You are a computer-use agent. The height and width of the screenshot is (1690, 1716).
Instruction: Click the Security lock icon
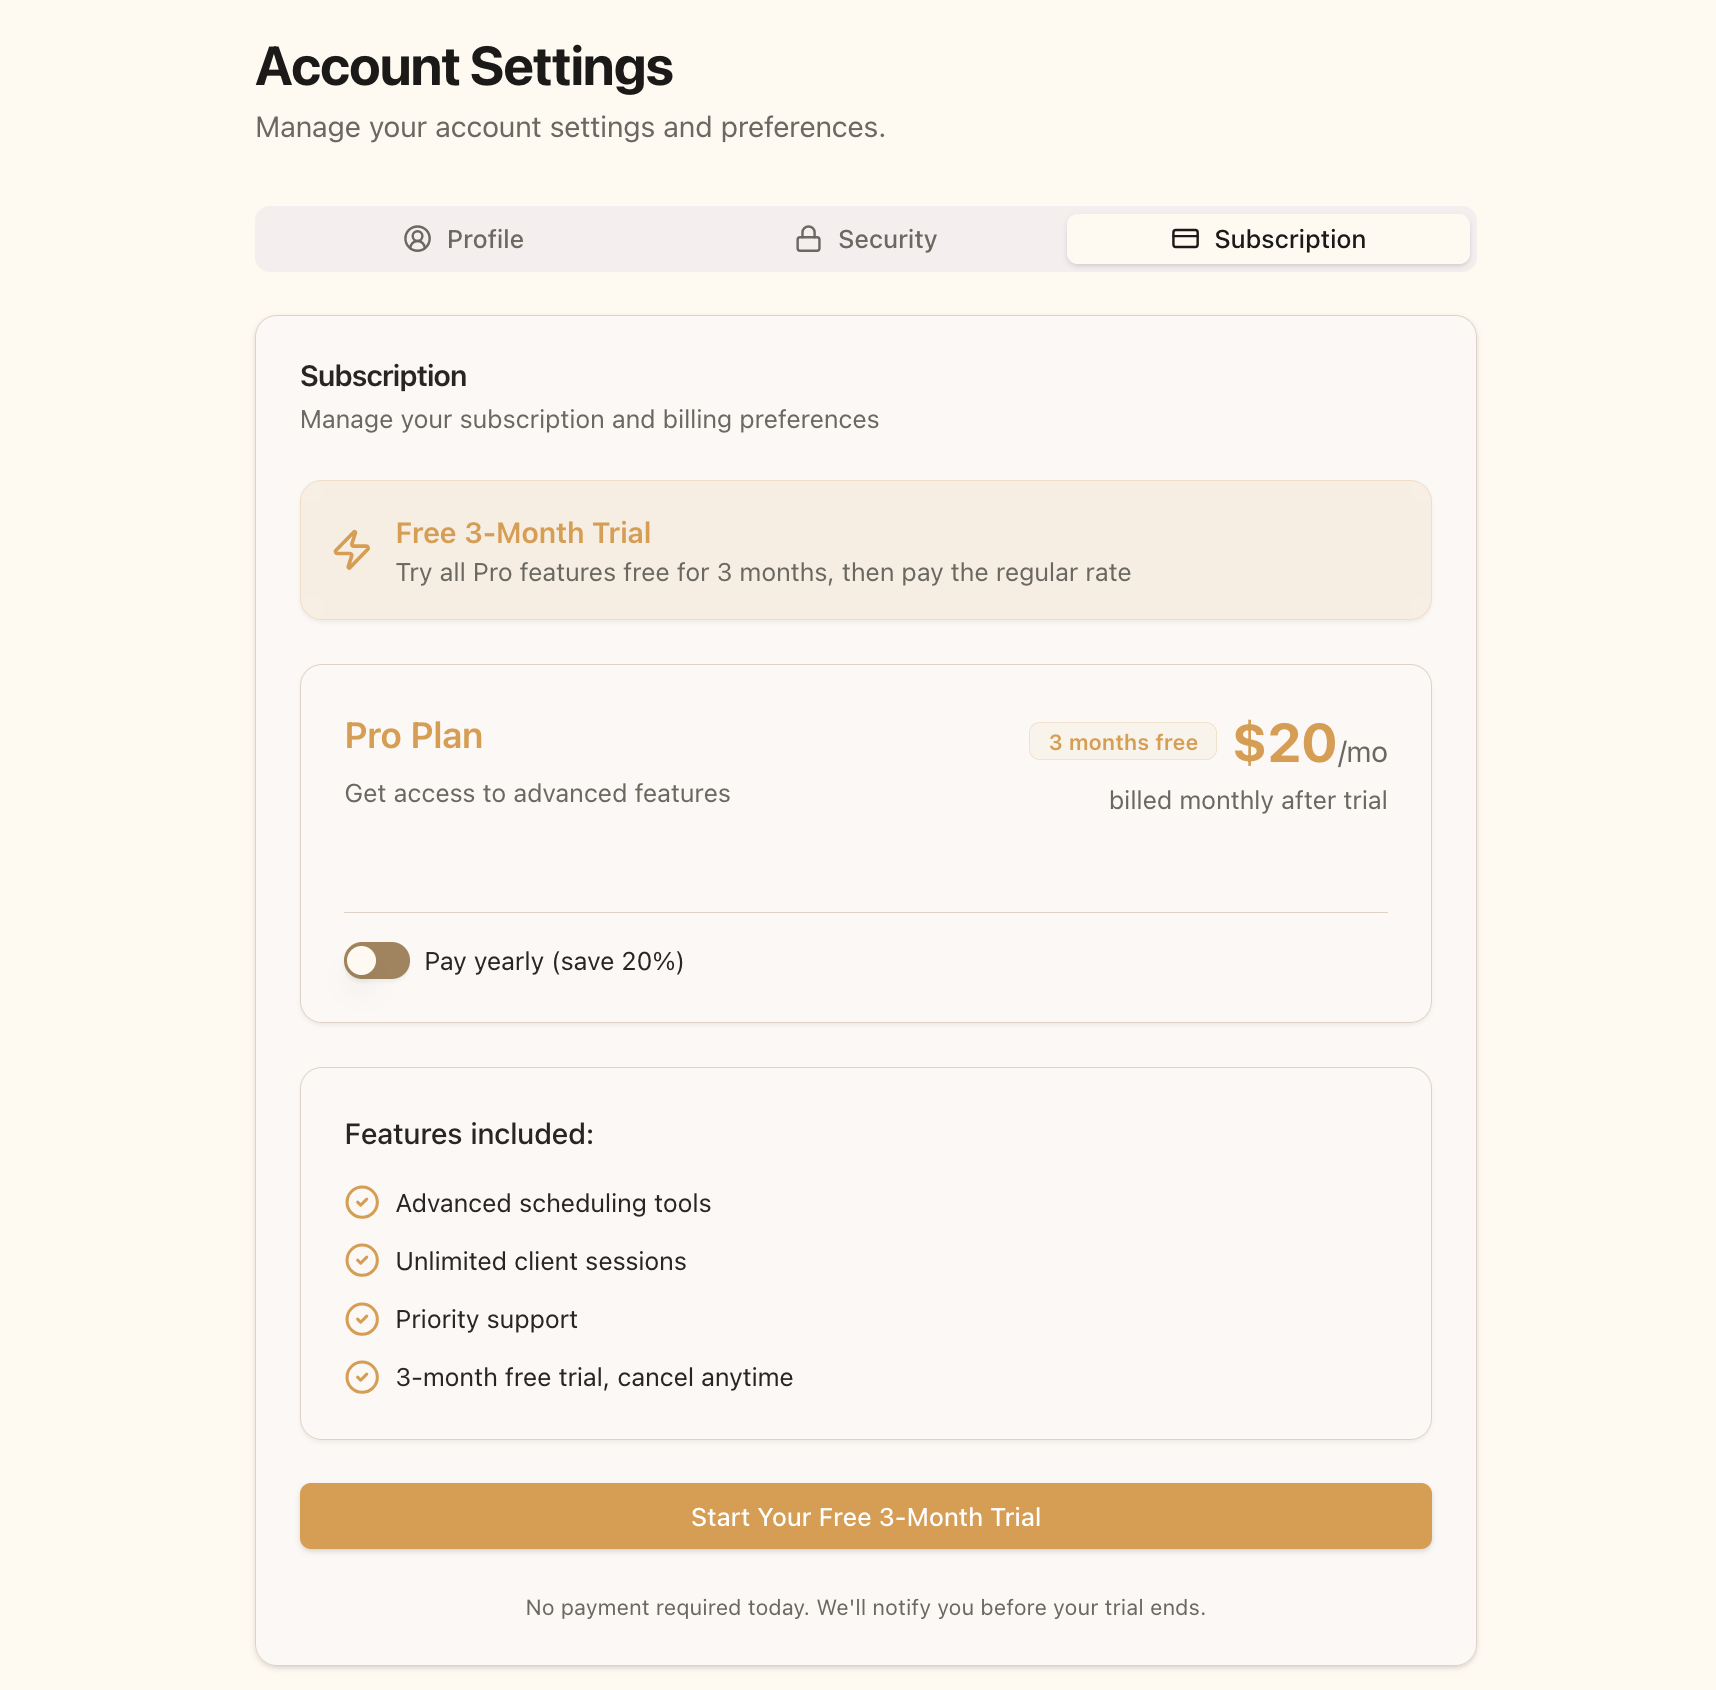[x=807, y=239]
